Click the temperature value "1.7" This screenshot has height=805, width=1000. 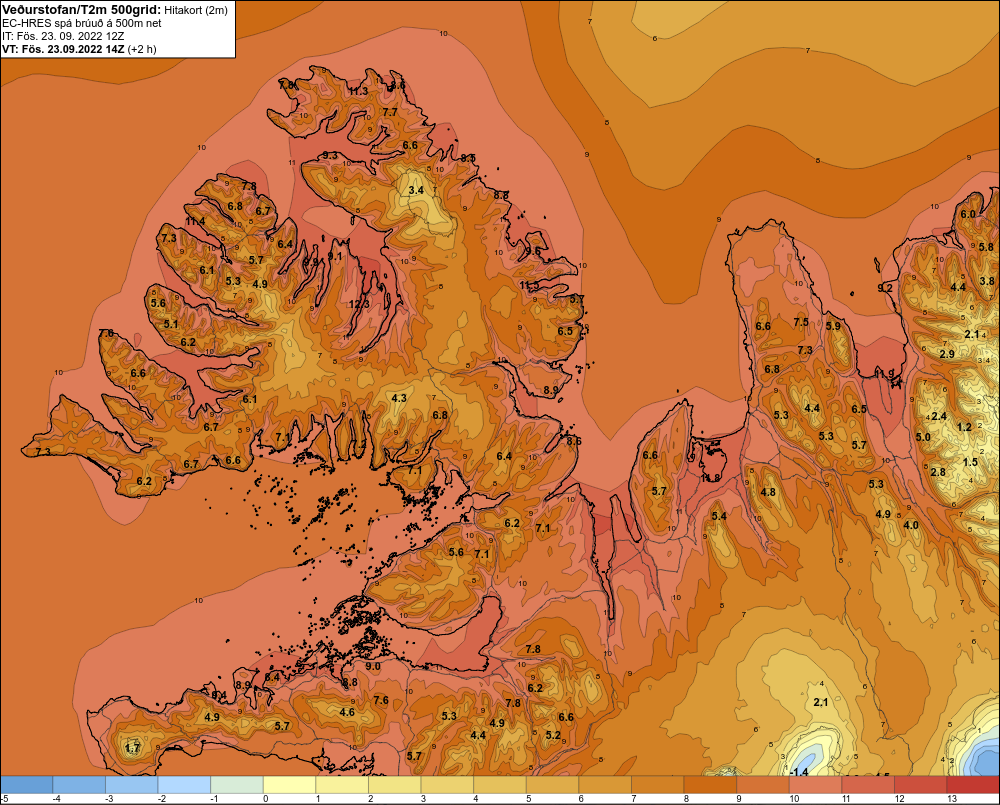132,748
